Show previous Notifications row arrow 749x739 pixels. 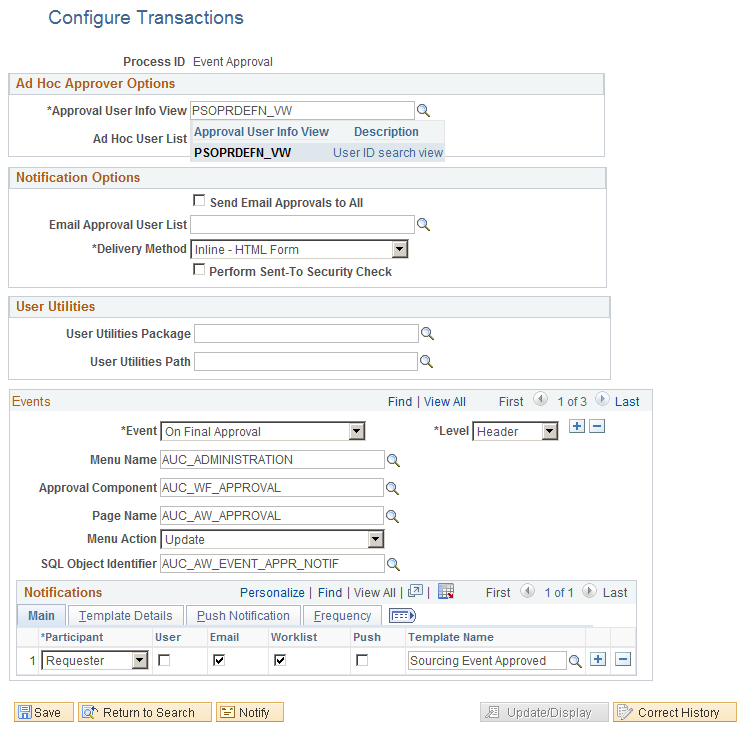pyautogui.click(x=527, y=591)
